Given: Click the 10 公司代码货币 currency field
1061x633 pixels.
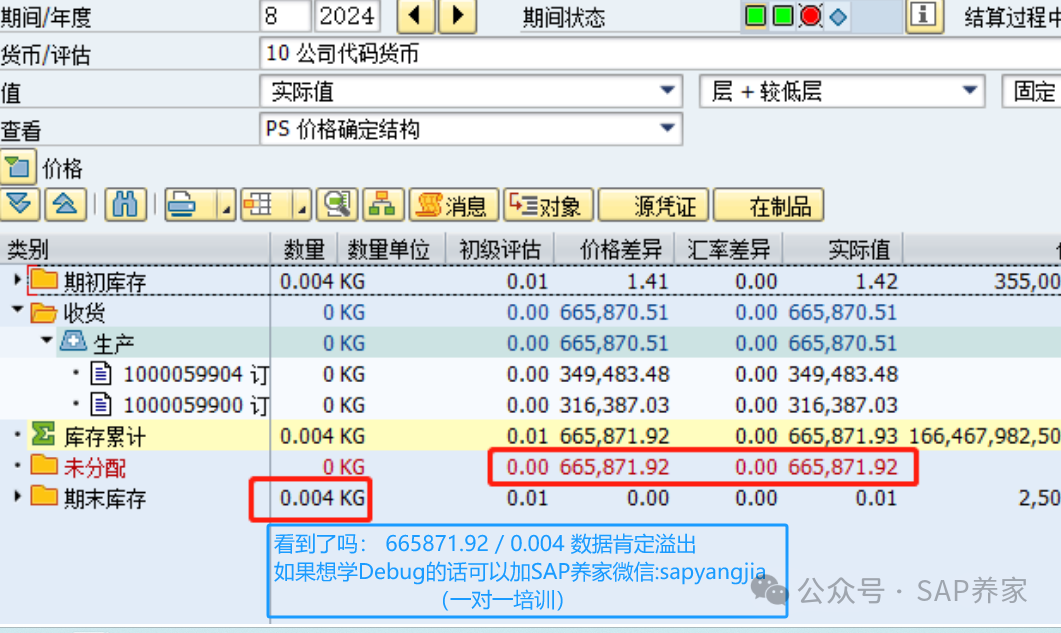Looking at the screenshot, I should pyautogui.click(x=660, y=53).
